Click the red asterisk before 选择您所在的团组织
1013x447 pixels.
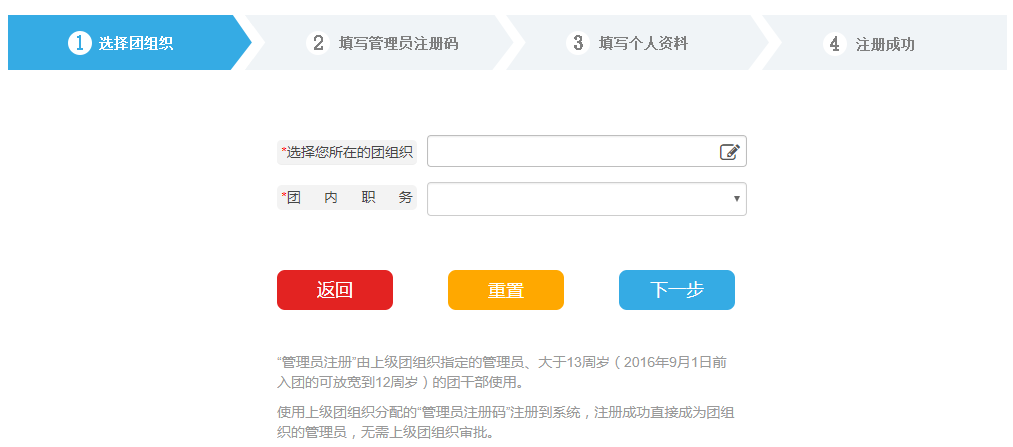pyautogui.click(x=284, y=151)
